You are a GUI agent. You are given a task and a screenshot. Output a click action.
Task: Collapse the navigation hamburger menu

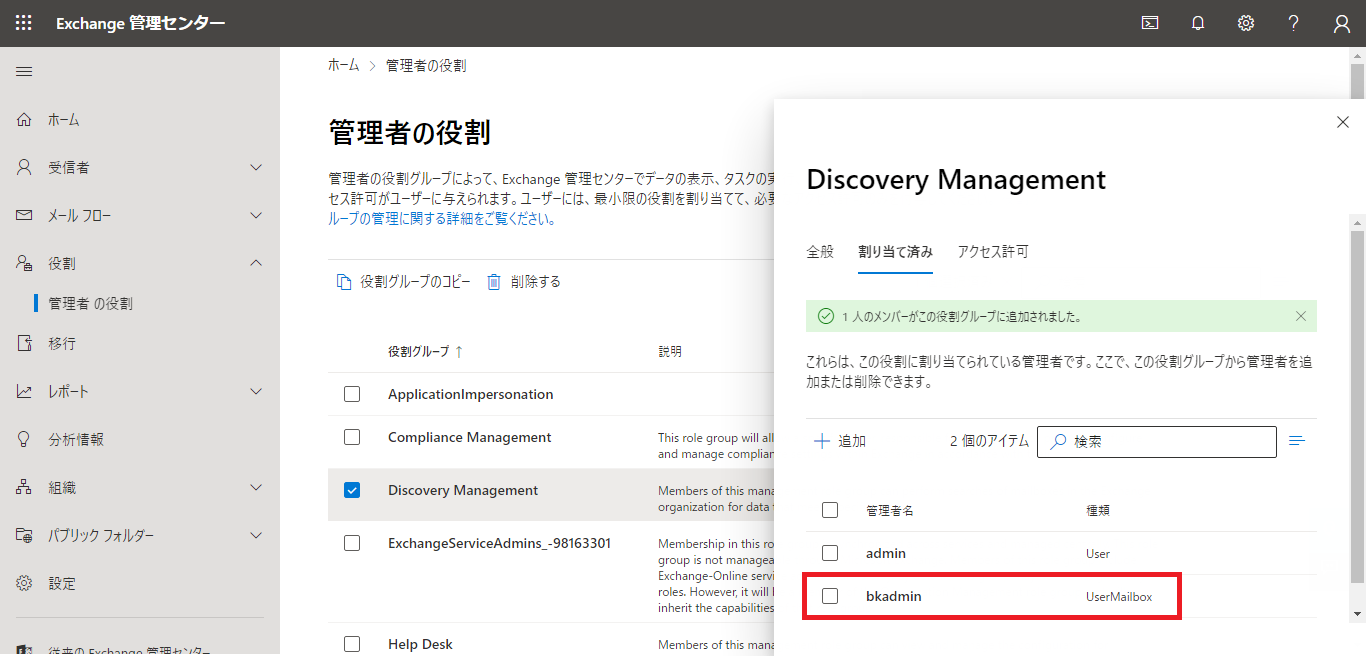[x=24, y=71]
